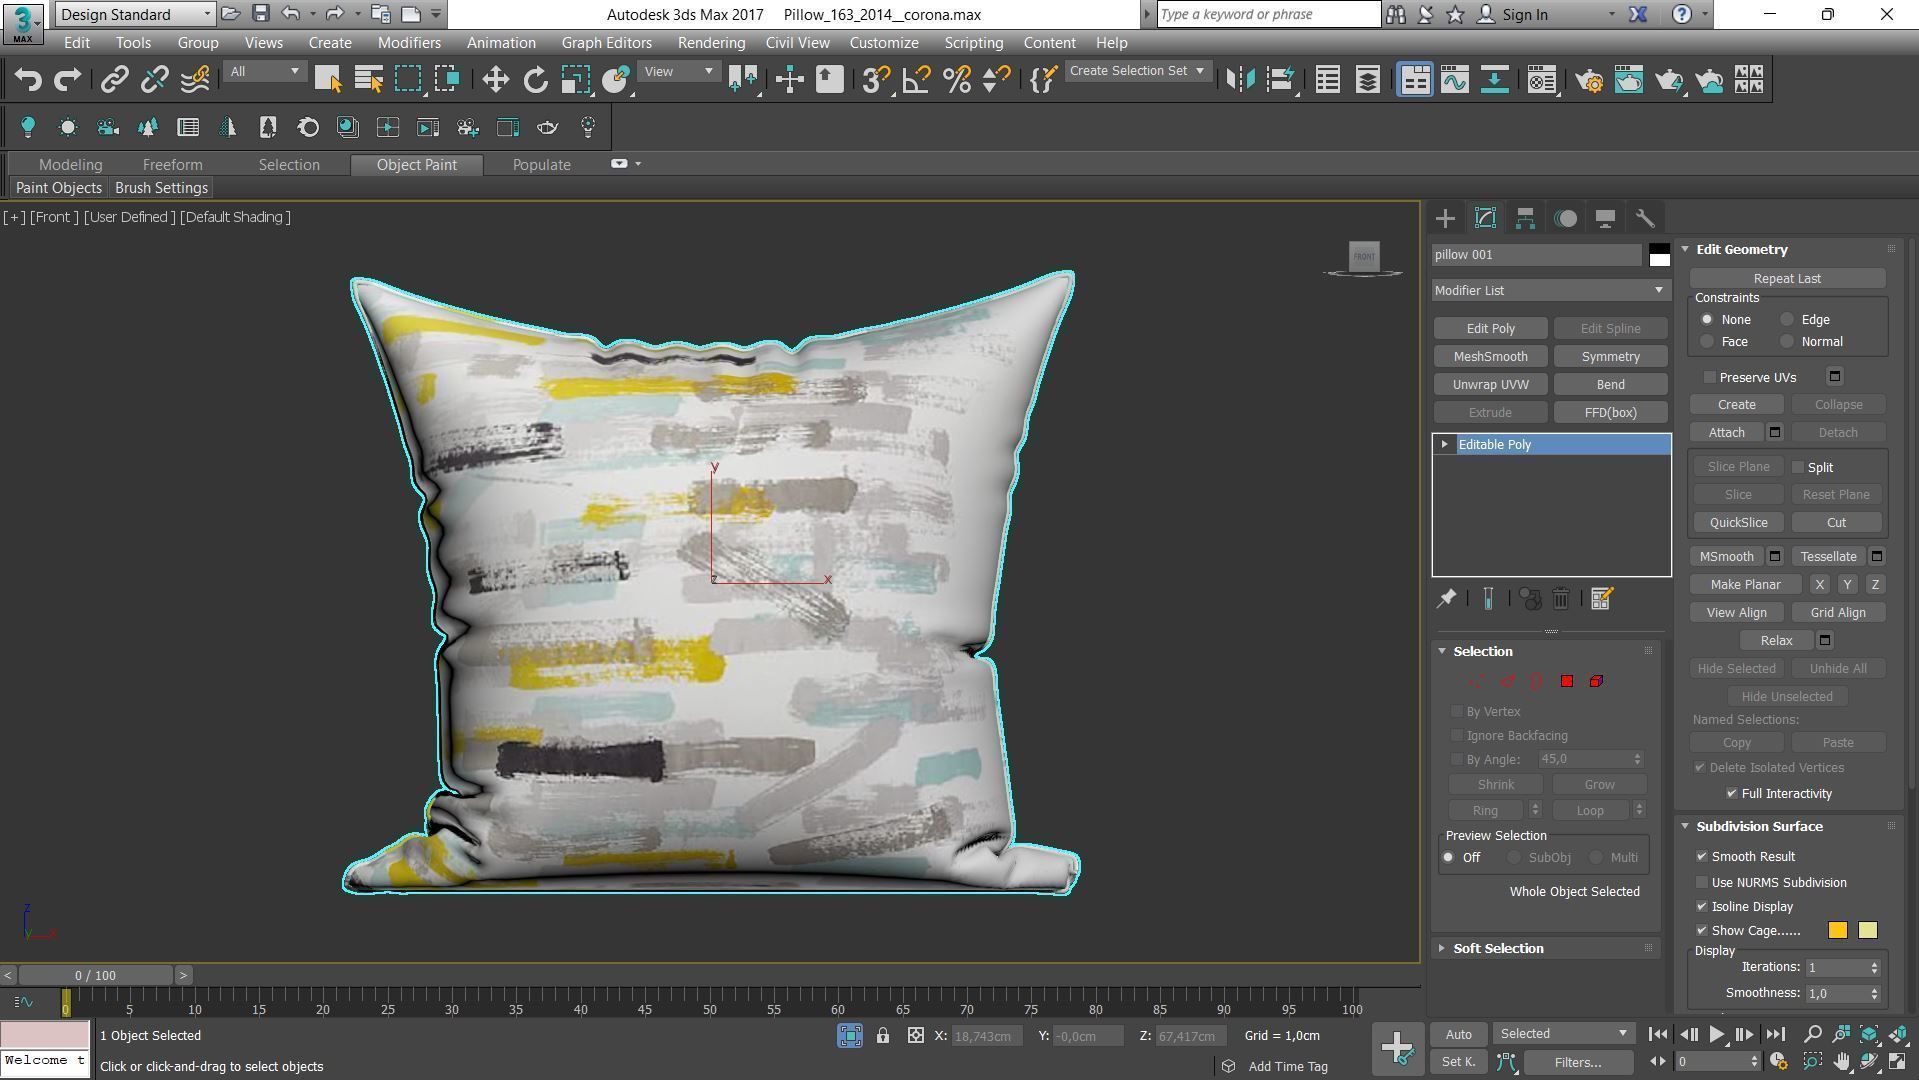Open the Scripting menu
The height and width of the screenshot is (1080, 1919).
973,43
